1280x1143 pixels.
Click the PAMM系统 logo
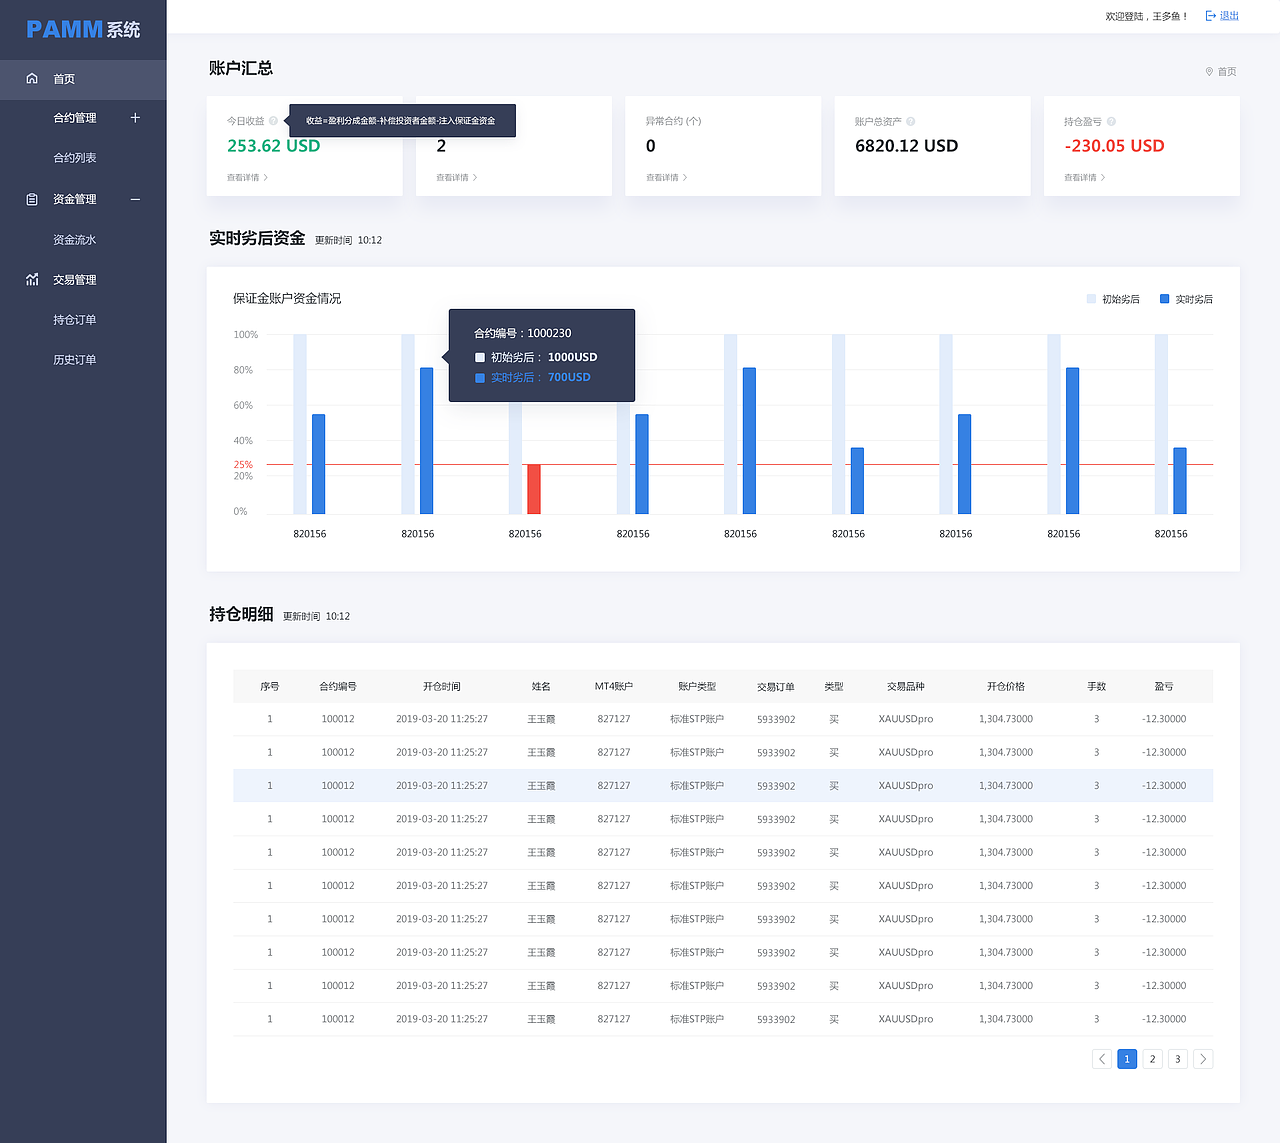point(83,30)
